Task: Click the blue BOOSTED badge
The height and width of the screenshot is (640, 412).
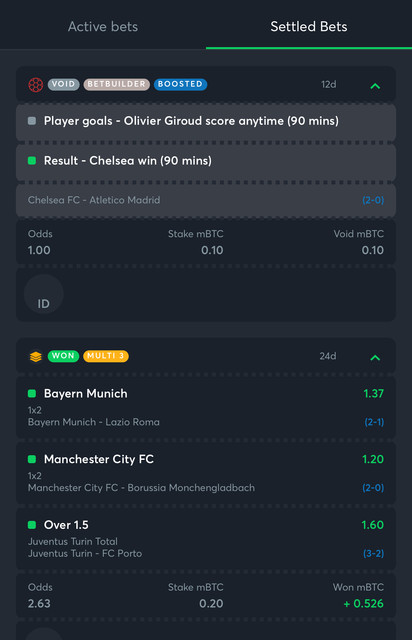Action: [180, 84]
